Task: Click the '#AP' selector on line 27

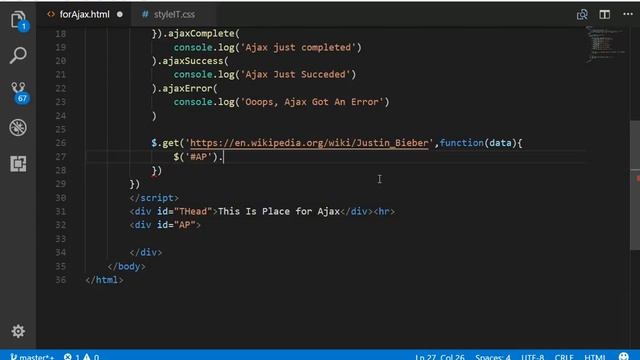Action: click(198, 157)
